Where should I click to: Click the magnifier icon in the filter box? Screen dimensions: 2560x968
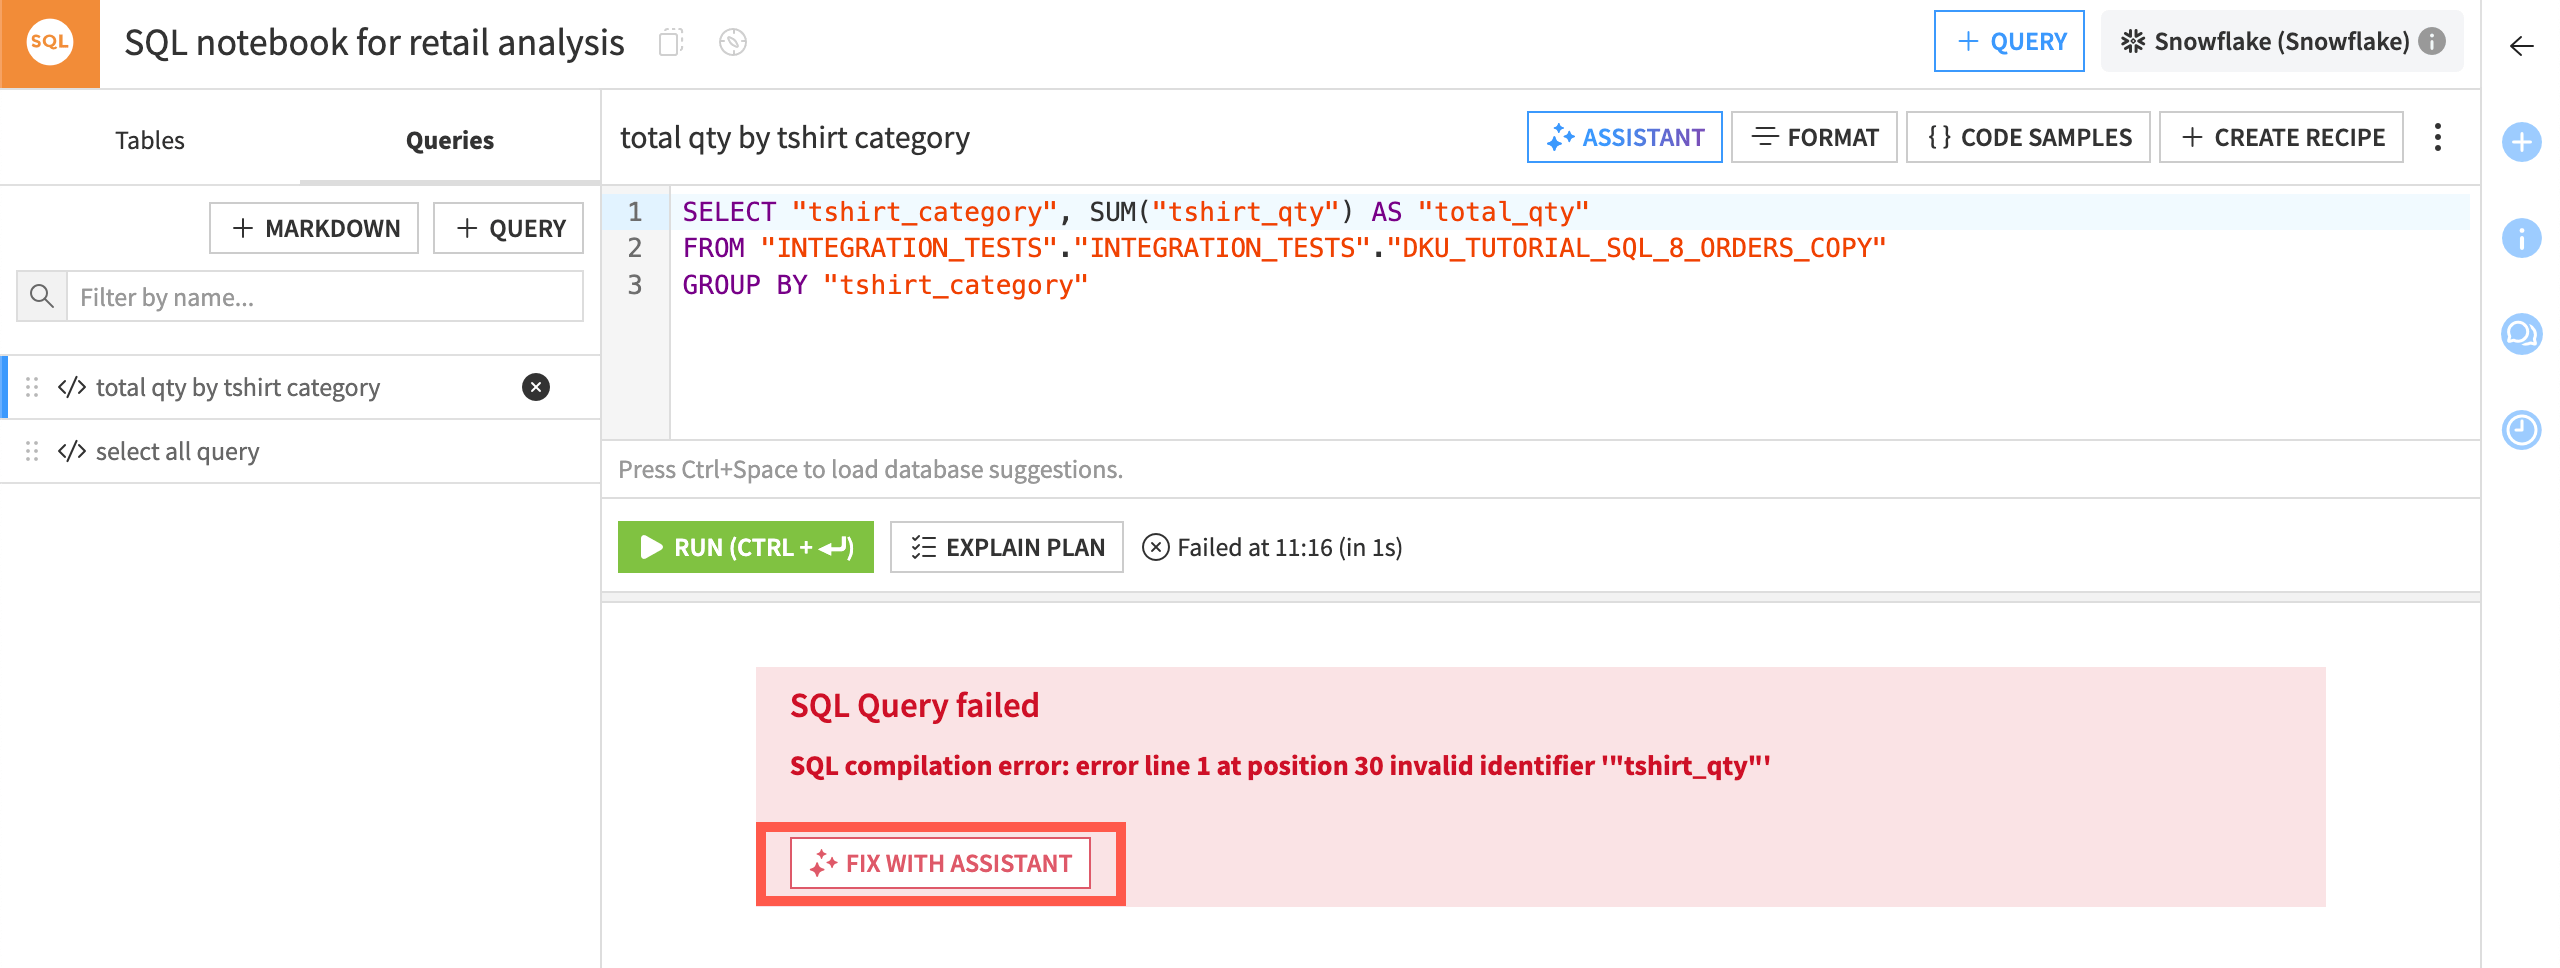point(41,296)
